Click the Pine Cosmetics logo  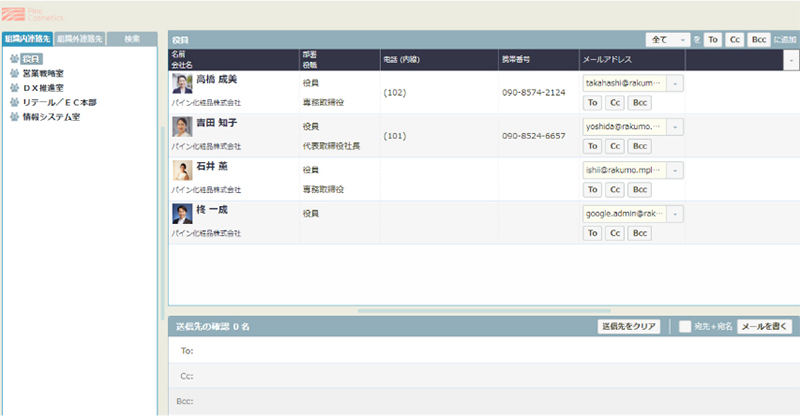pyautogui.click(x=32, y=14)
